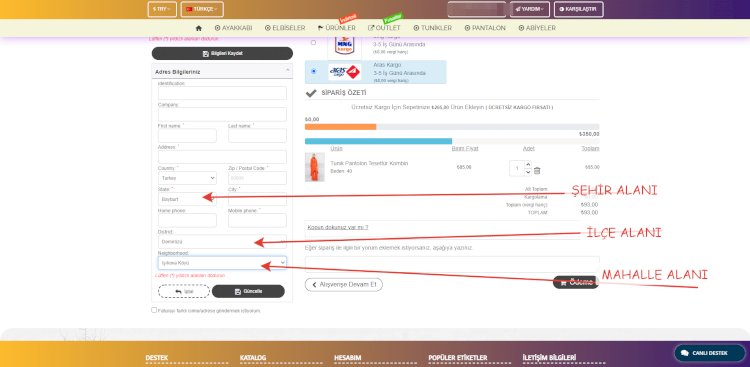750x367 pixels.
Task: Open the District dropdown
Action: point(222,242)
